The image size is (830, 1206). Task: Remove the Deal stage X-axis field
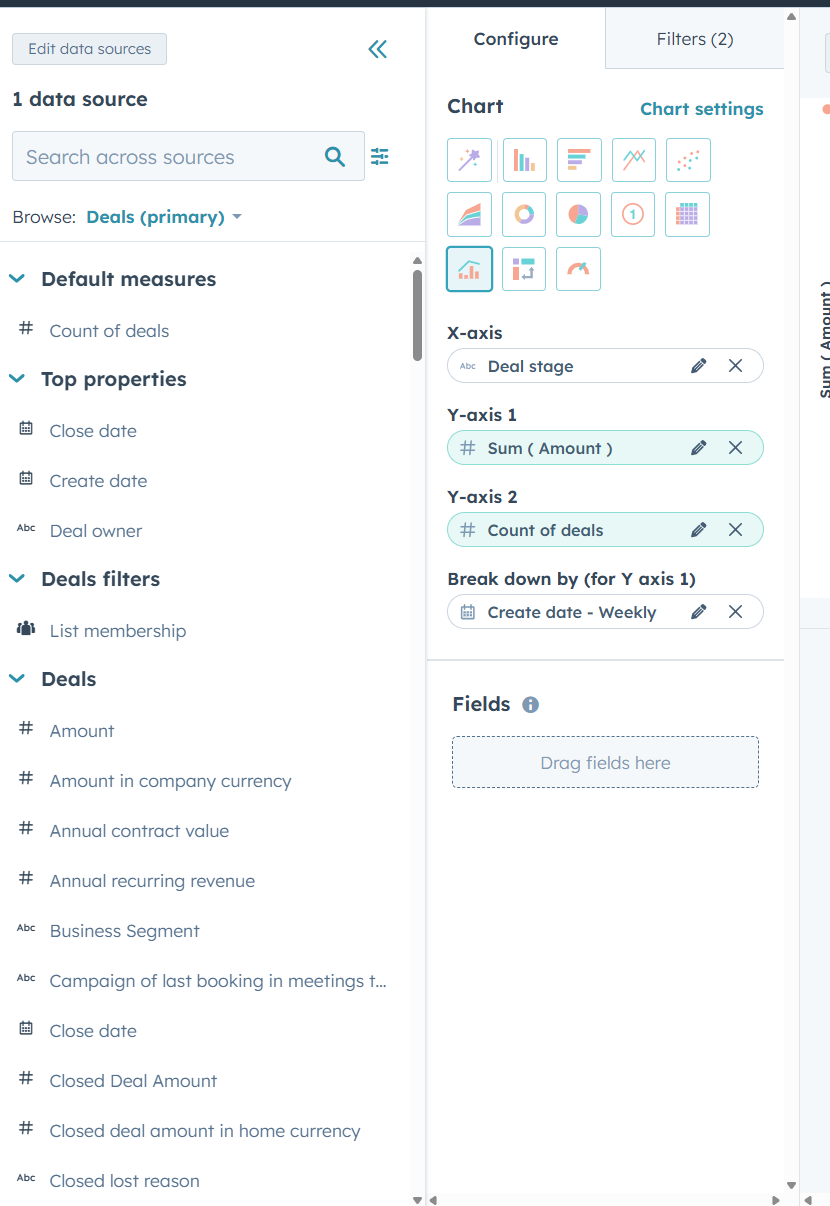coord(735,366)
